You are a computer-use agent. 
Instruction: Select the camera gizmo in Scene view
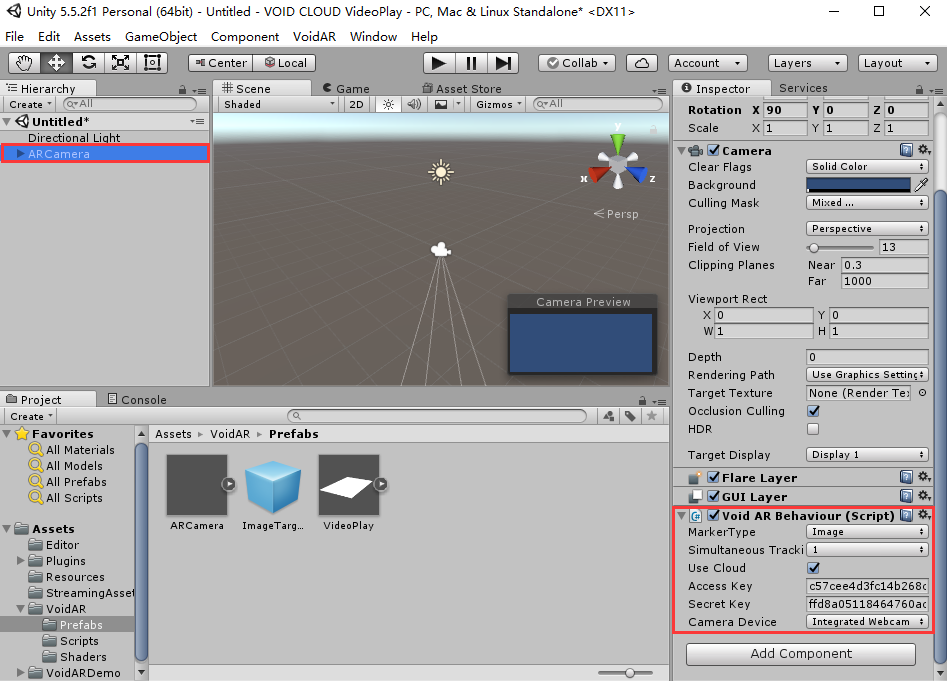pos(441,249)
